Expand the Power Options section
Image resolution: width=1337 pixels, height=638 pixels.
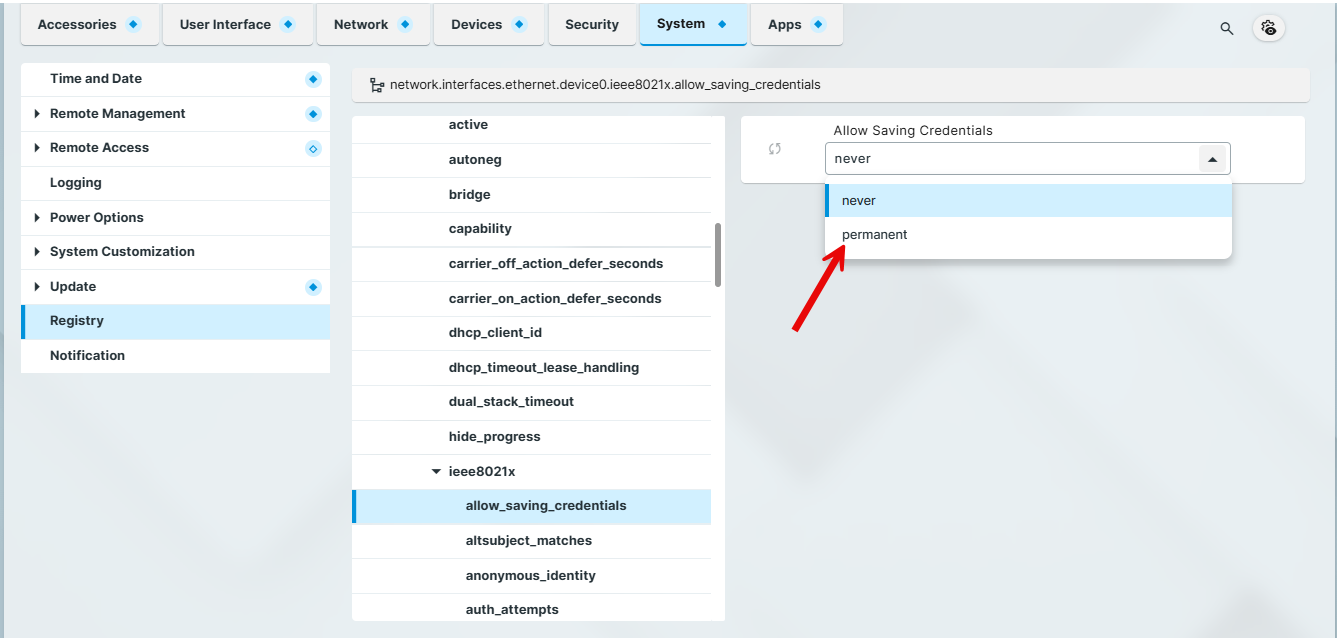tap(37, 218)
